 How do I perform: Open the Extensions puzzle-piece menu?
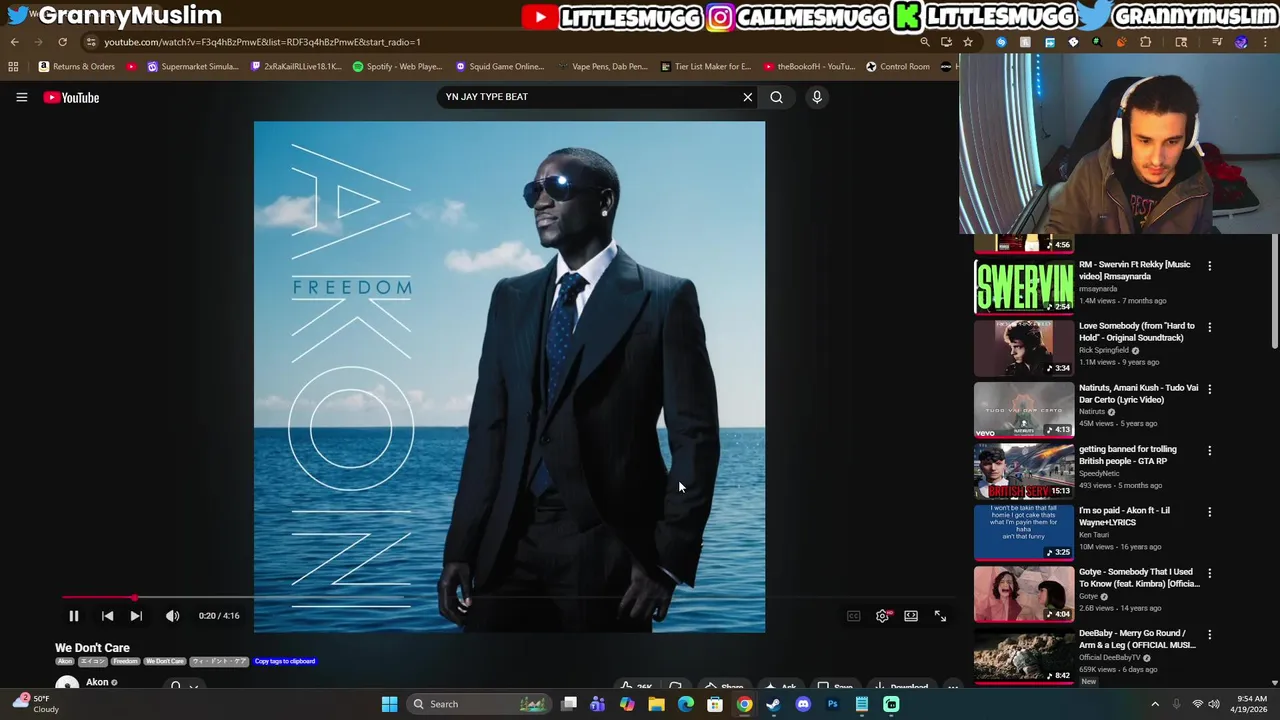(1145, 42)
